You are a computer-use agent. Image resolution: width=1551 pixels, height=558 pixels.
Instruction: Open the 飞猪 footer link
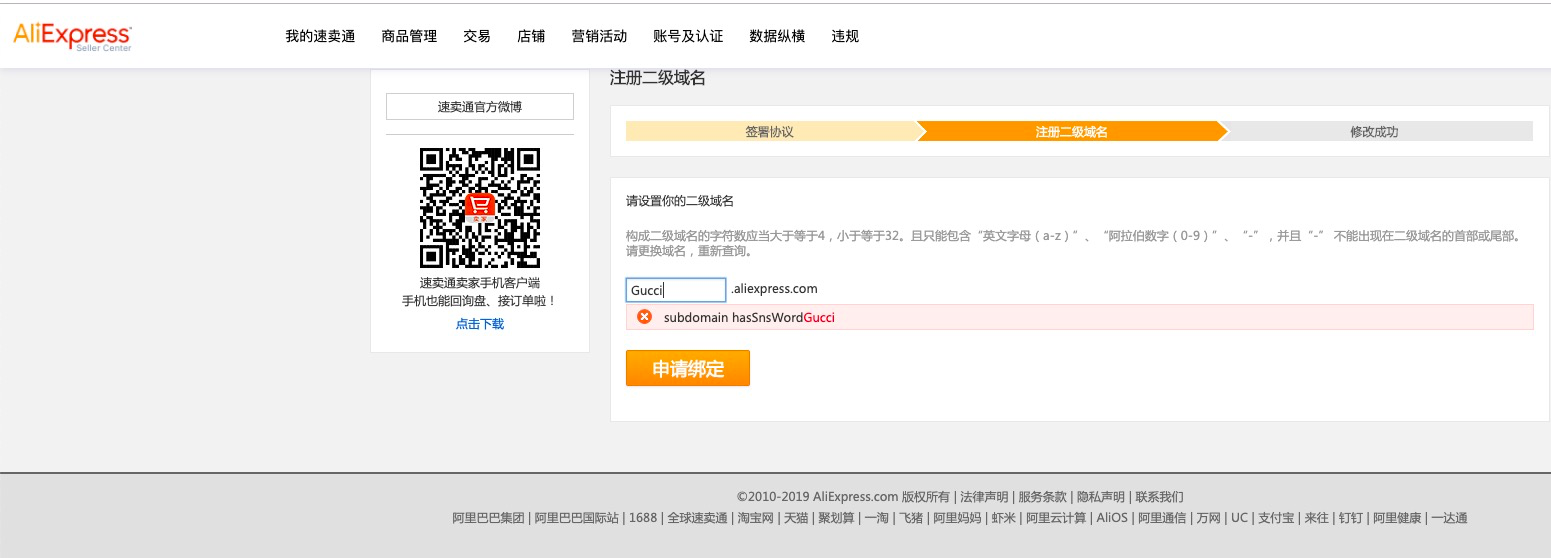[x=911, y=518]
